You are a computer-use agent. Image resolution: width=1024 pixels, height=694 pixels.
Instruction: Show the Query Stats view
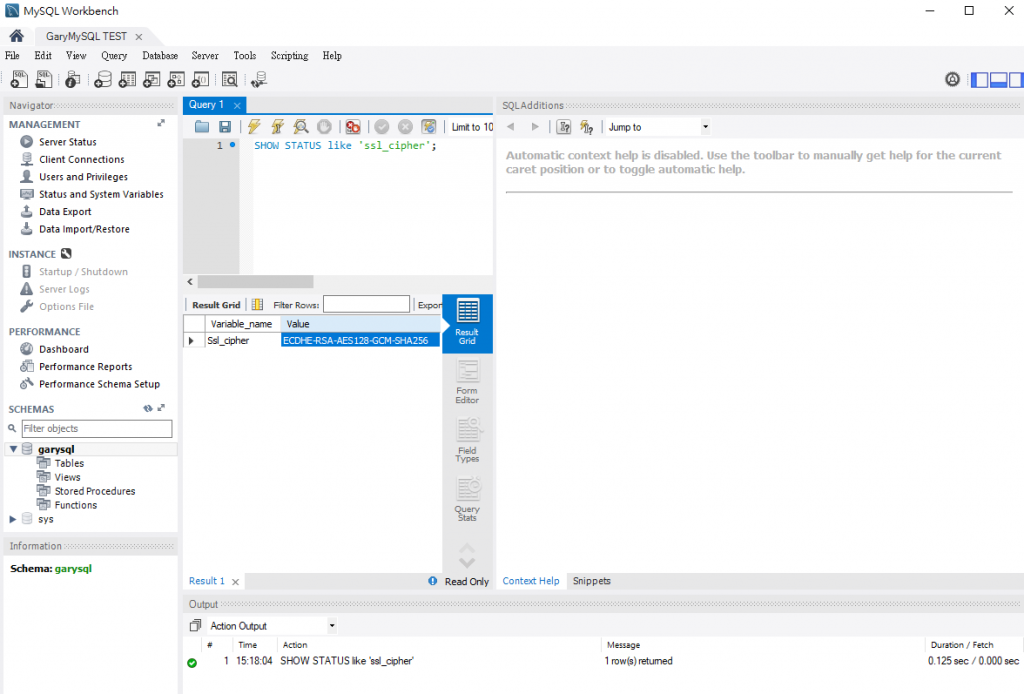[467, 499]
